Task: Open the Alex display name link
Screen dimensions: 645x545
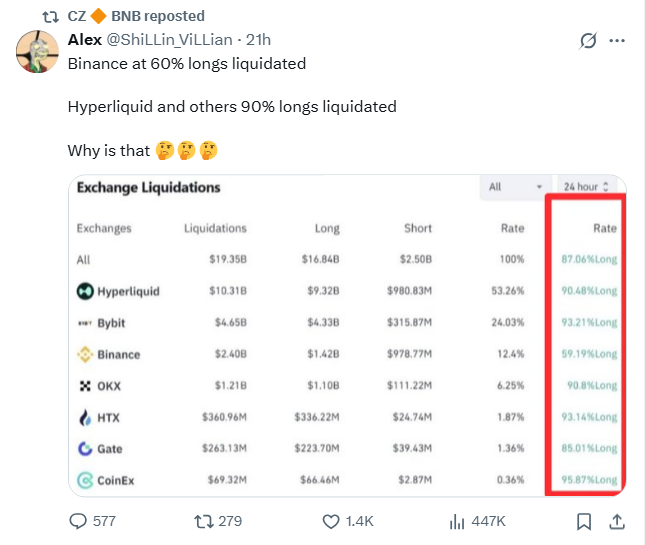Action: coord(84,39)
